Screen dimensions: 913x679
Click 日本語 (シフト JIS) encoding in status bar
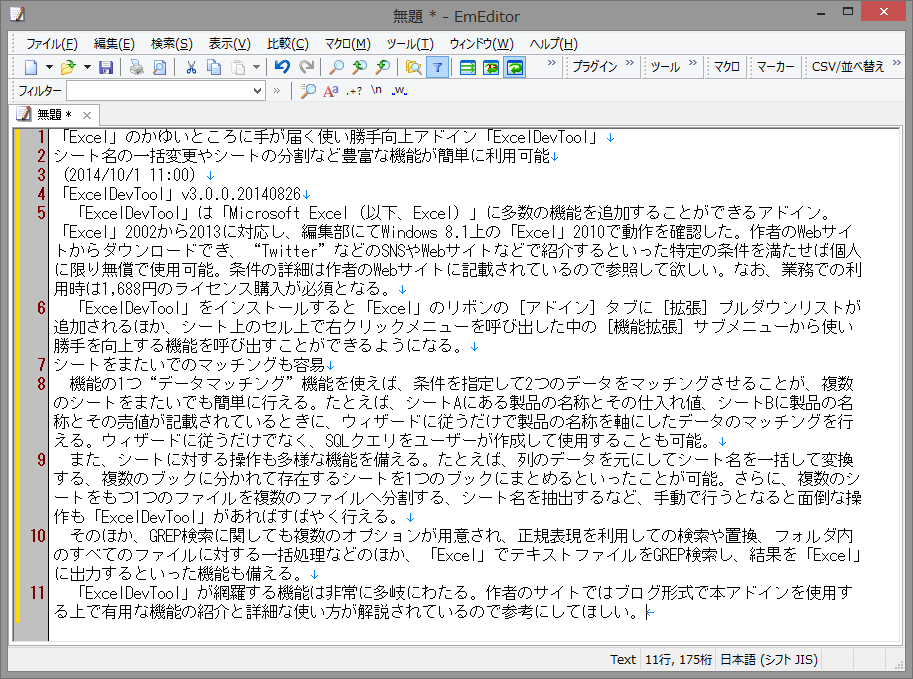pos(769,659)
